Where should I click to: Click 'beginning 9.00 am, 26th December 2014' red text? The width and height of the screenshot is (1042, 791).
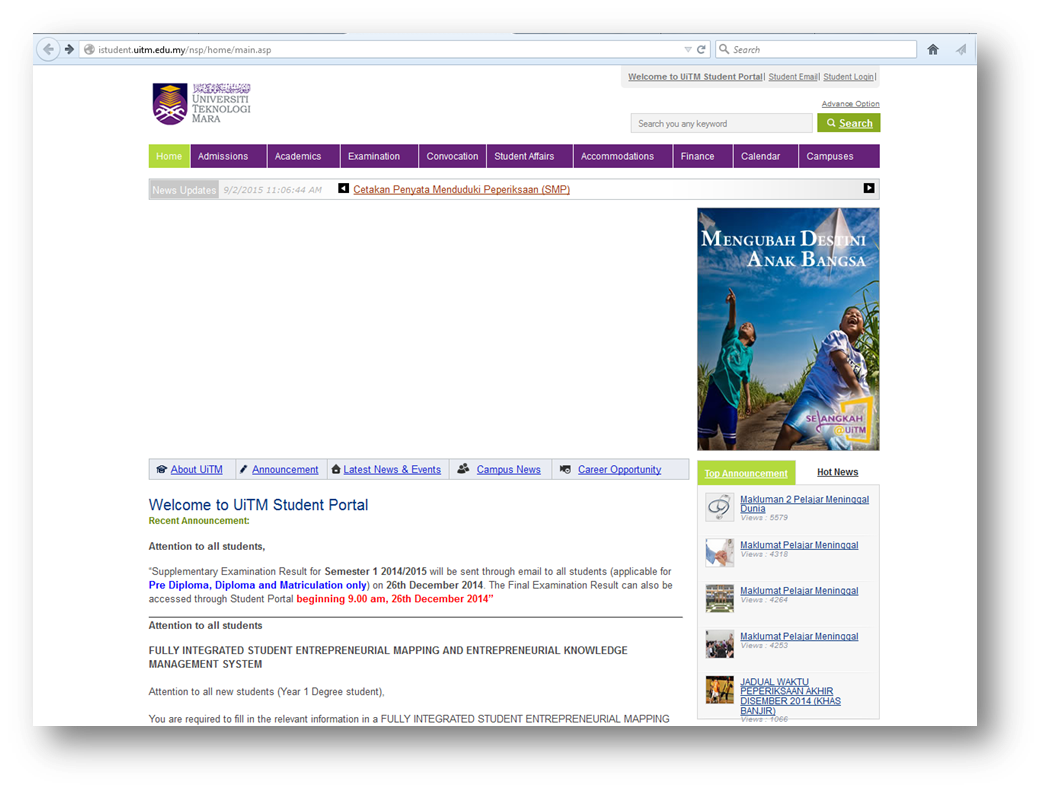click(x=395, y=599)
